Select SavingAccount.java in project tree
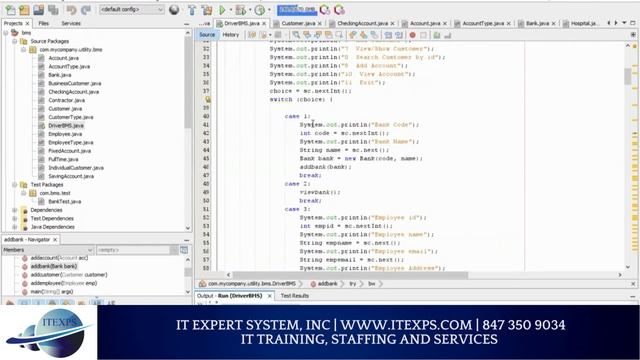640x360 pixels. click(x=71, y=176)
